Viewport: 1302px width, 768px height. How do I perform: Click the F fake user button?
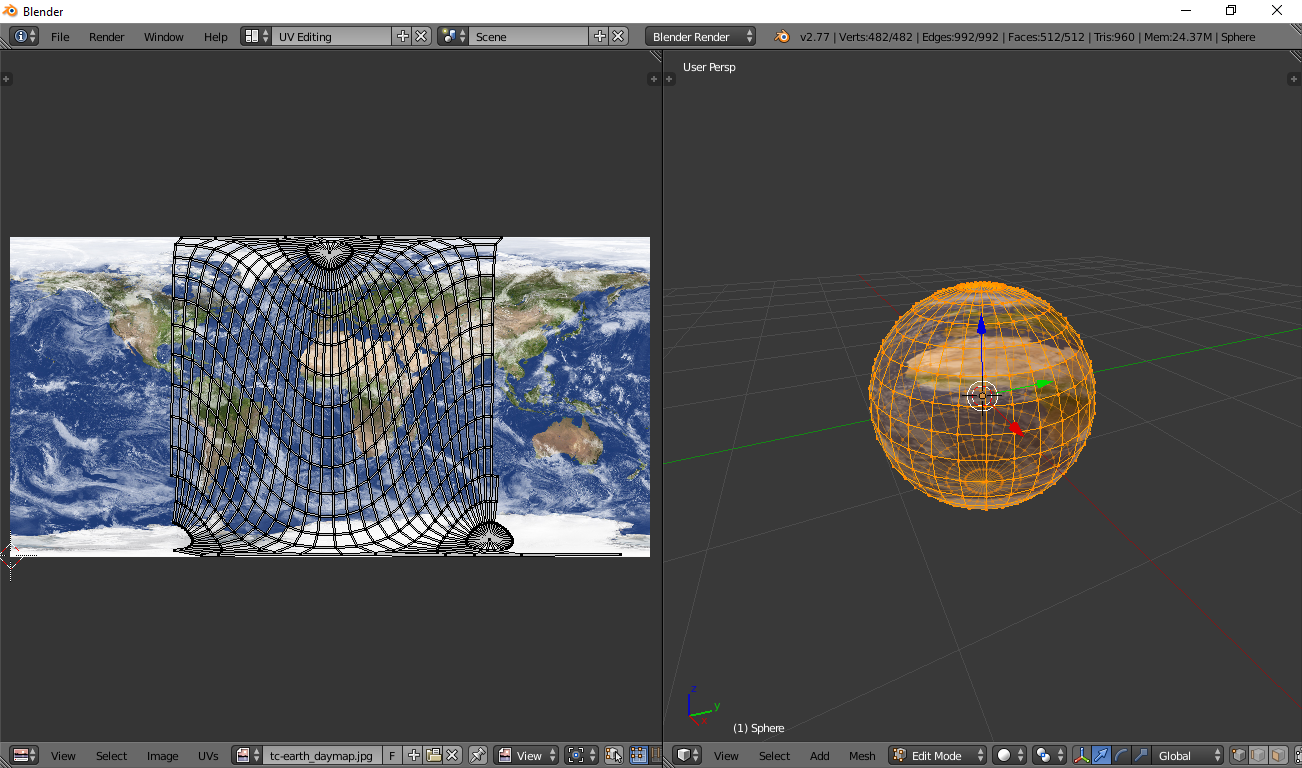pyautogui.click(x=392, y=756)
